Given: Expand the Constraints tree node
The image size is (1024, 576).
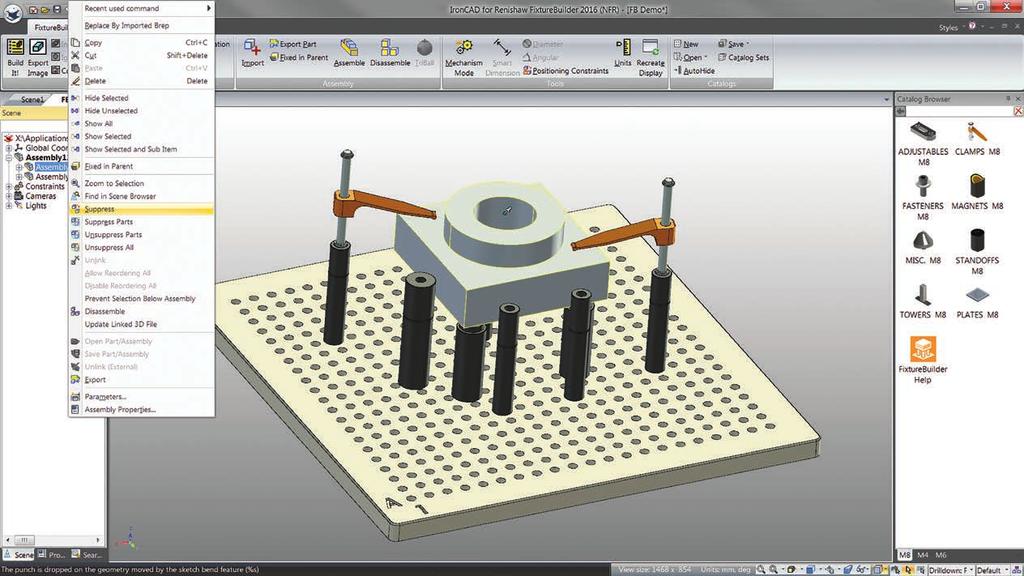Looking at the screenshot, I should tap(9, 187).
